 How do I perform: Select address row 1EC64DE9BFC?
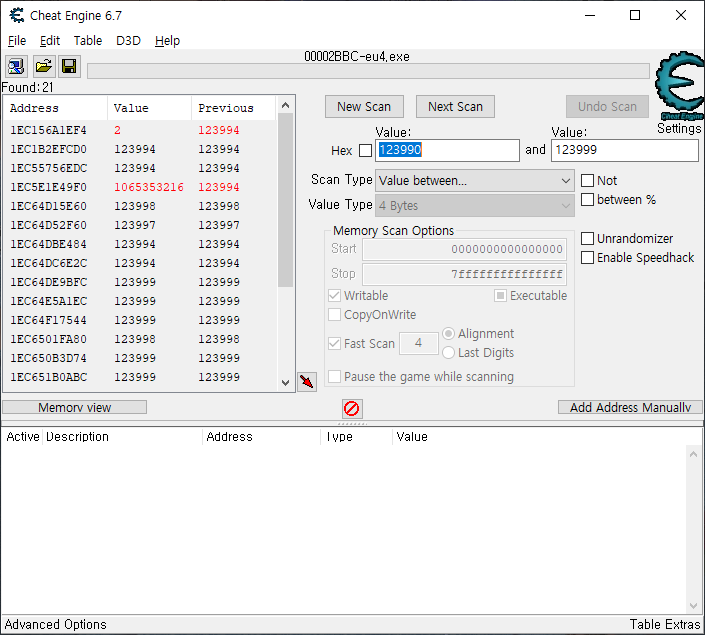pos(141,282)
